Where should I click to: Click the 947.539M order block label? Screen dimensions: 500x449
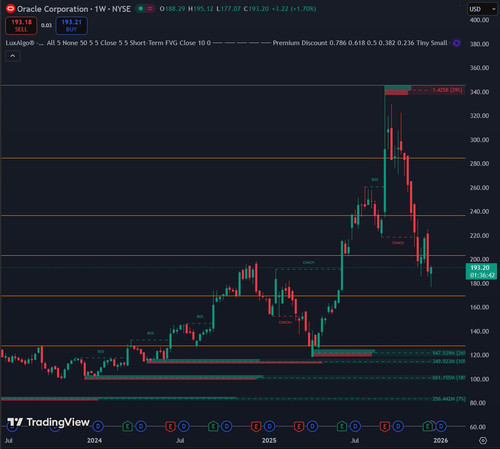pos(449,353)
